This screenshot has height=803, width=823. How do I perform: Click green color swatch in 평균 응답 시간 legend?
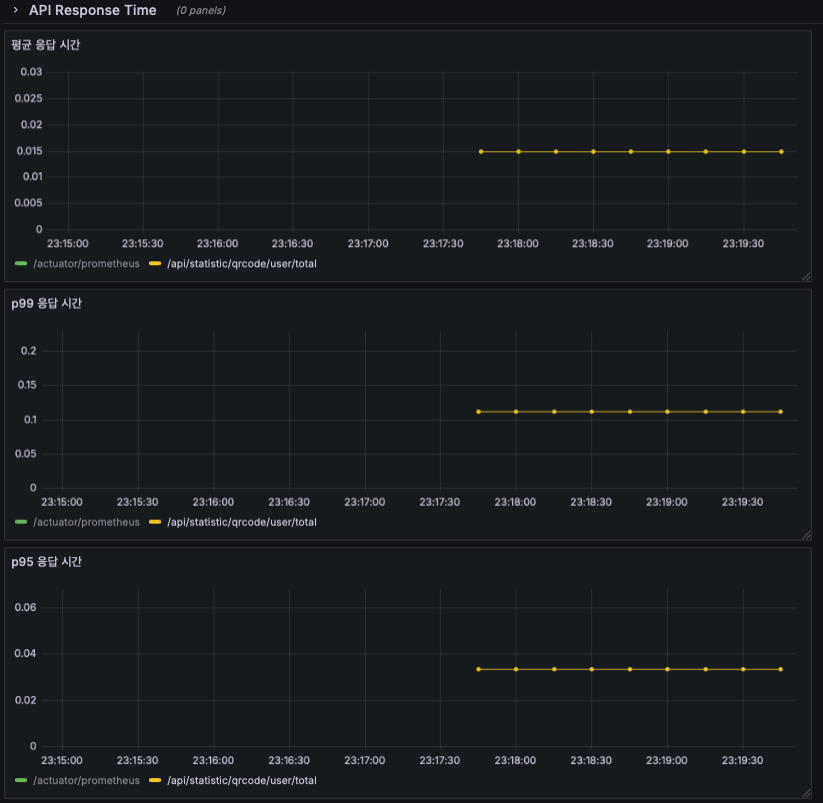point(21,263)
